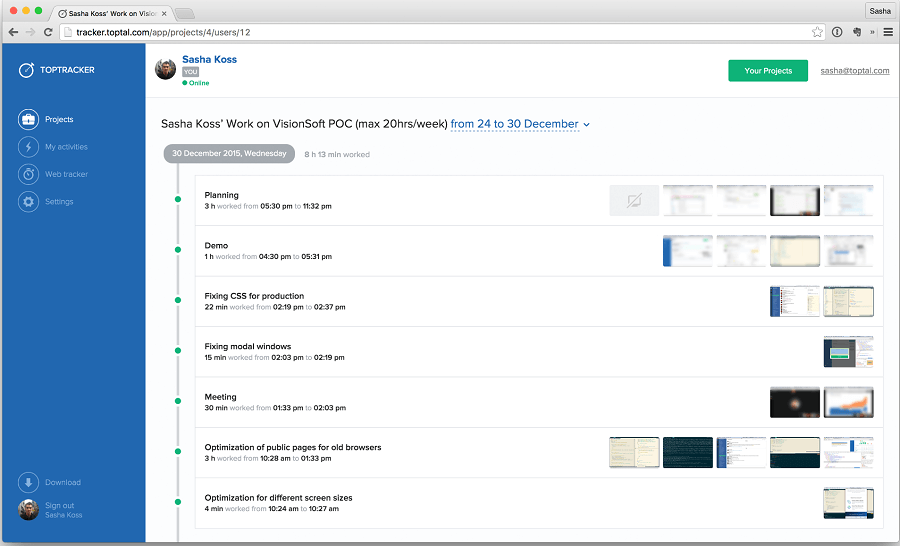Open last thumbnail in Optimization of public pages row
The width and height of the screenshot is (900, 546).
[848, 452]
